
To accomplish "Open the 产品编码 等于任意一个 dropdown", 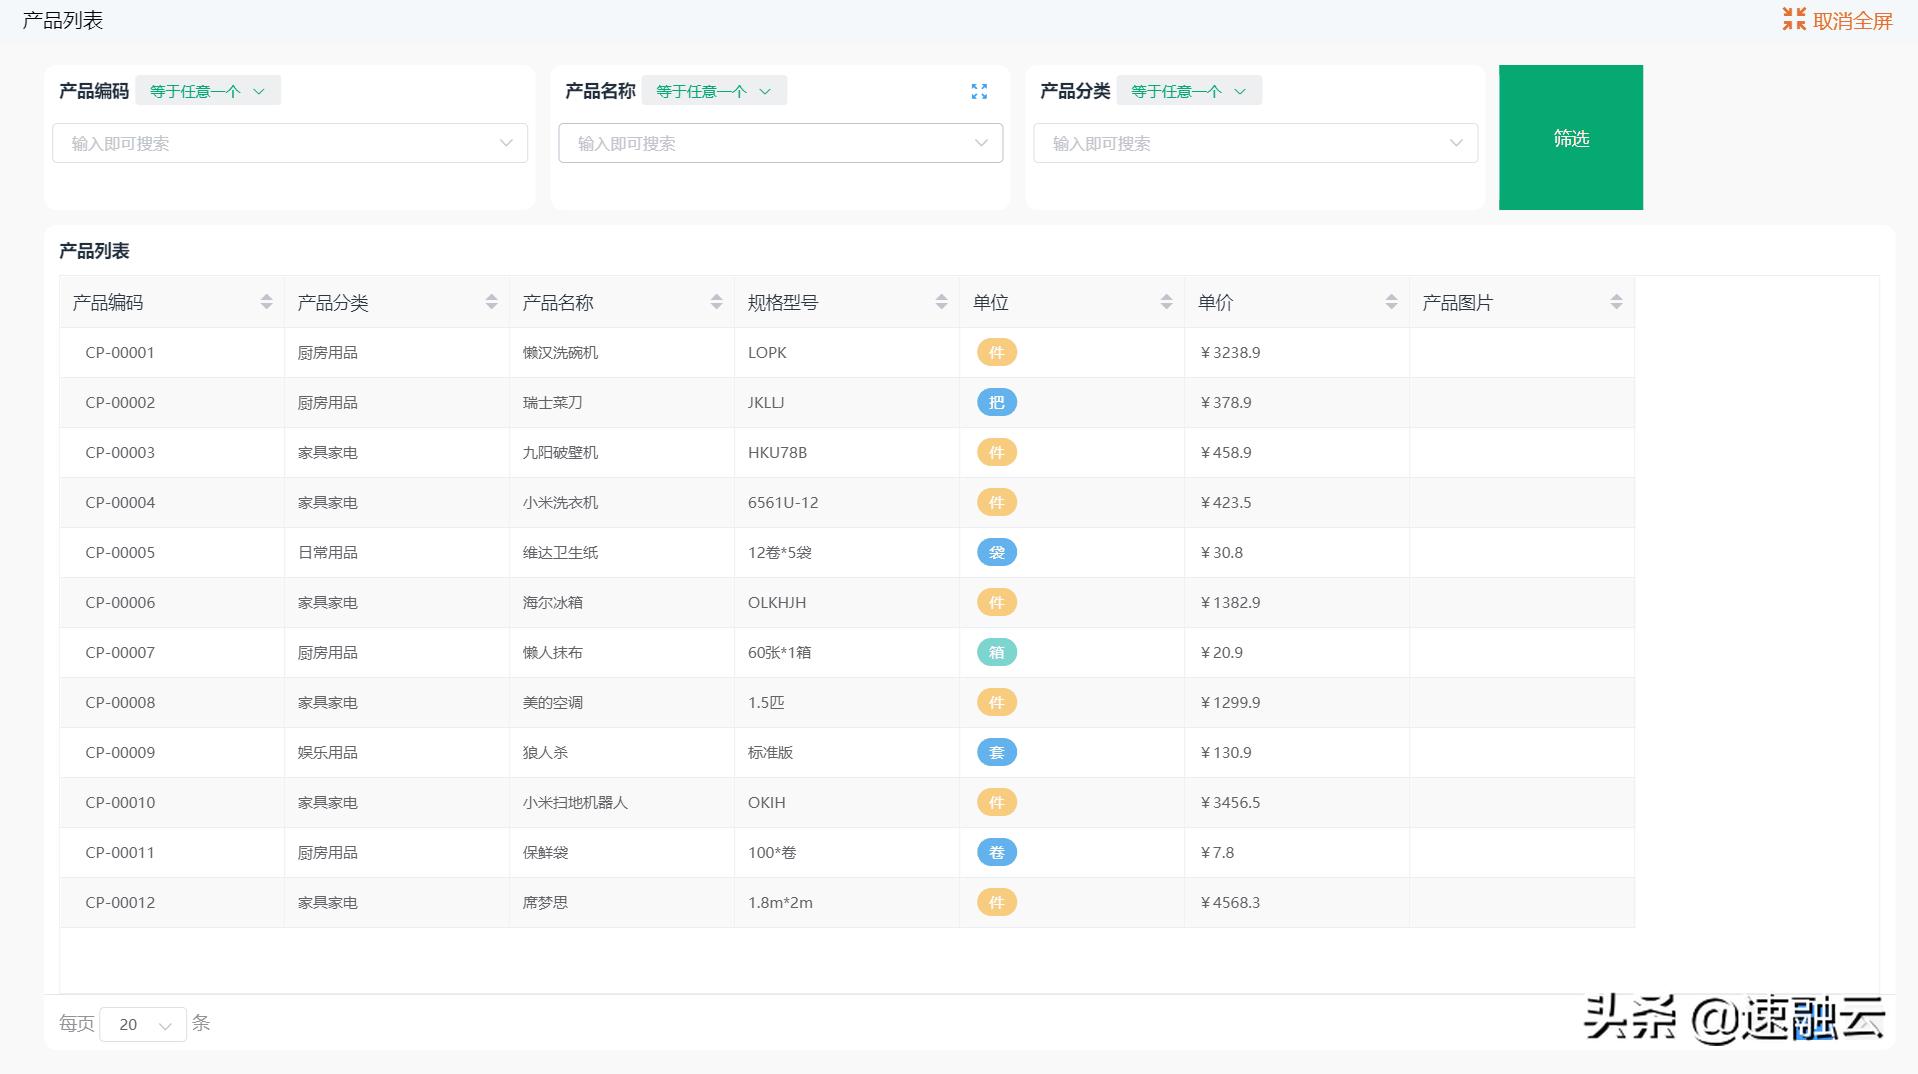I will click(x=207, y=90).
